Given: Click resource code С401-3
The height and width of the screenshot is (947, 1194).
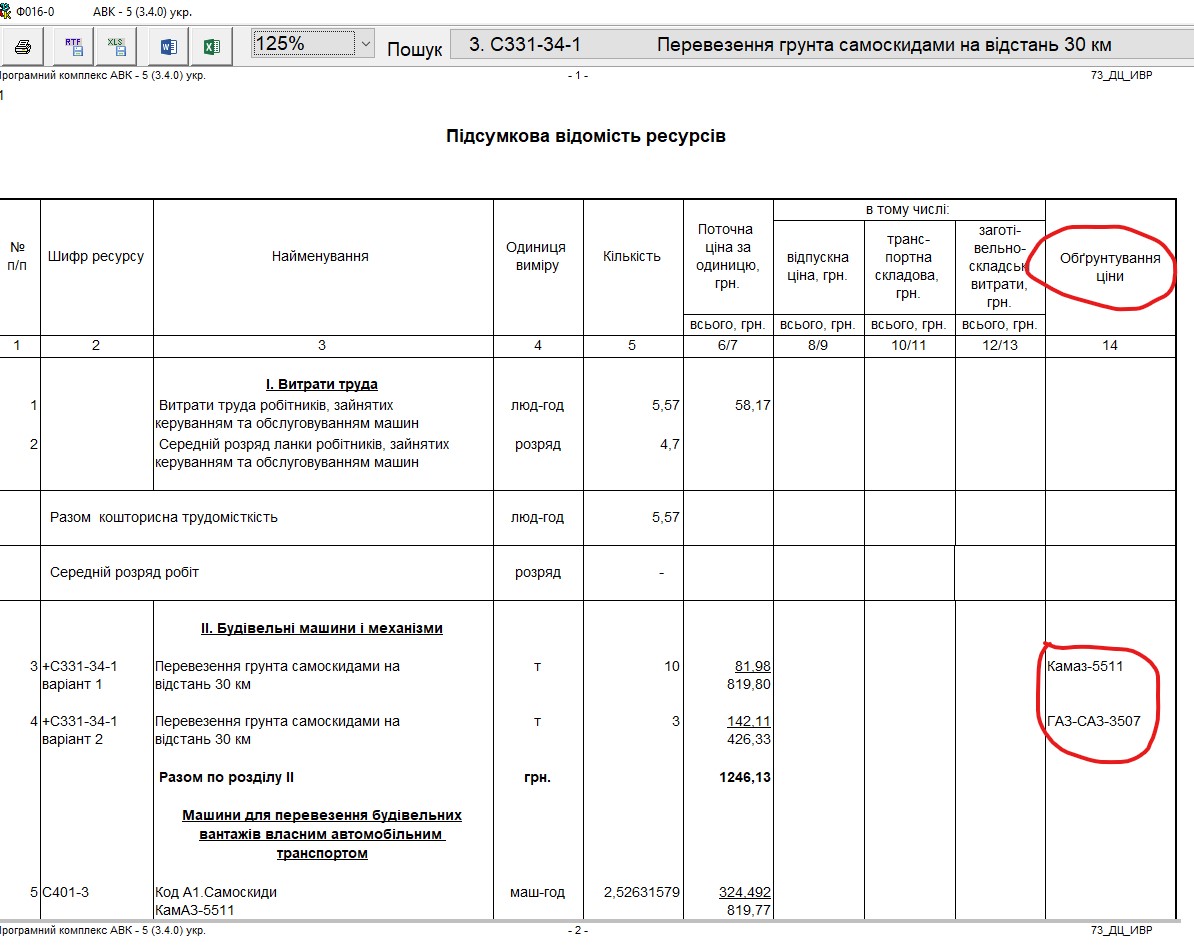Looking at the screenshot, I should pos(65,892).
